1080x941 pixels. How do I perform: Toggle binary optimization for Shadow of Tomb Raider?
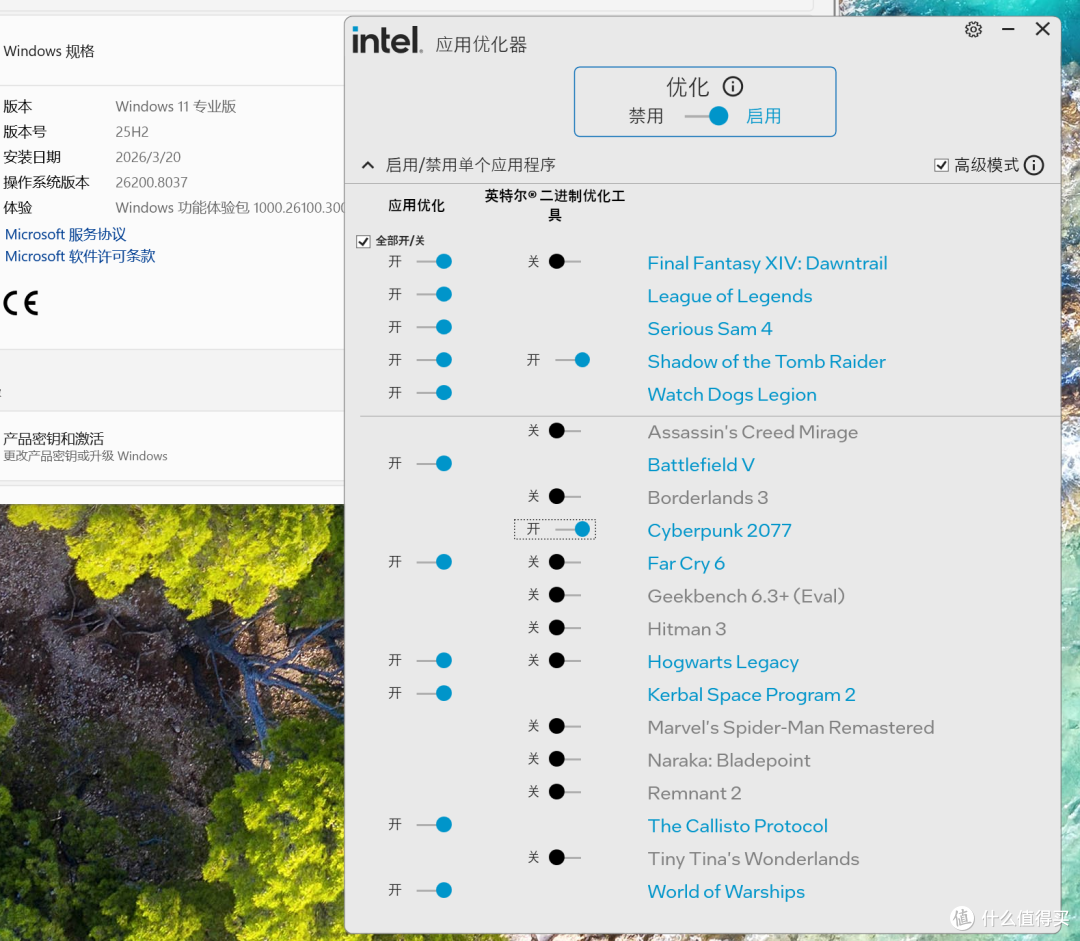pos(573,360)
